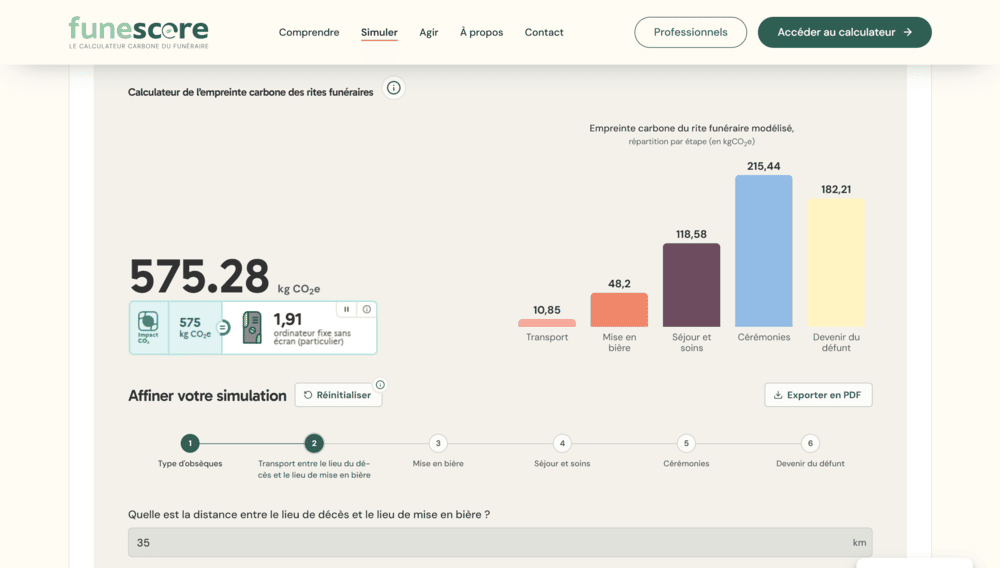Select step 6 Devenir du défunt

810,443
